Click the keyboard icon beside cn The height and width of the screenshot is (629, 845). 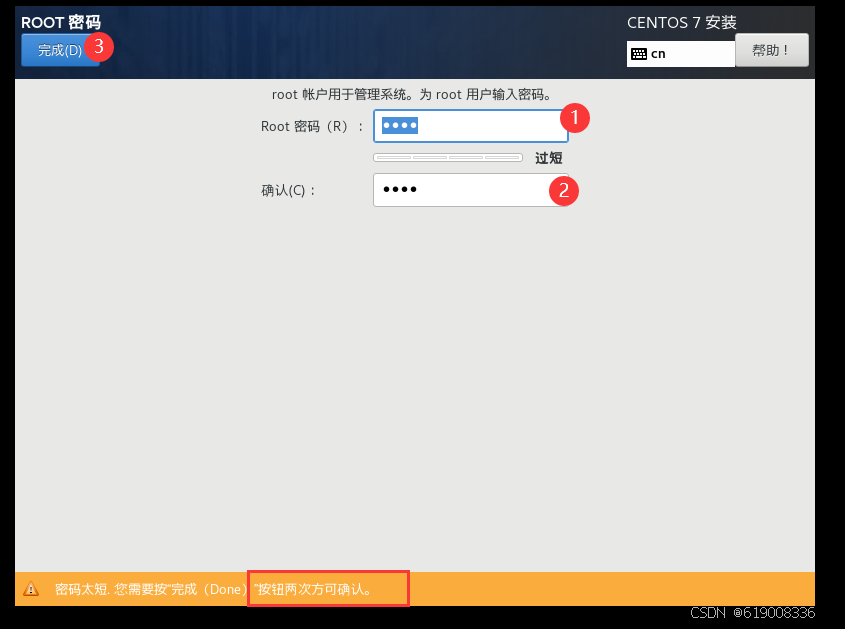point(639,54)
